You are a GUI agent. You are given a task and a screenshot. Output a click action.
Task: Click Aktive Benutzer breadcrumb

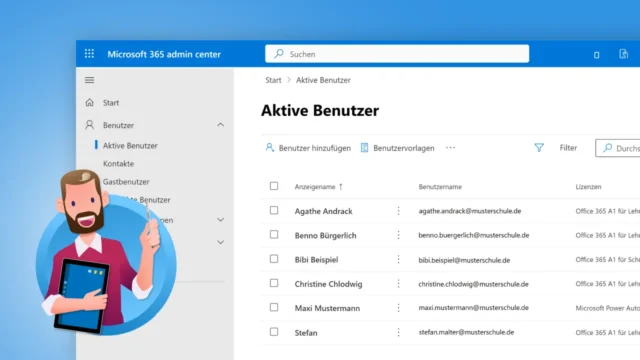tap(323, 80)
